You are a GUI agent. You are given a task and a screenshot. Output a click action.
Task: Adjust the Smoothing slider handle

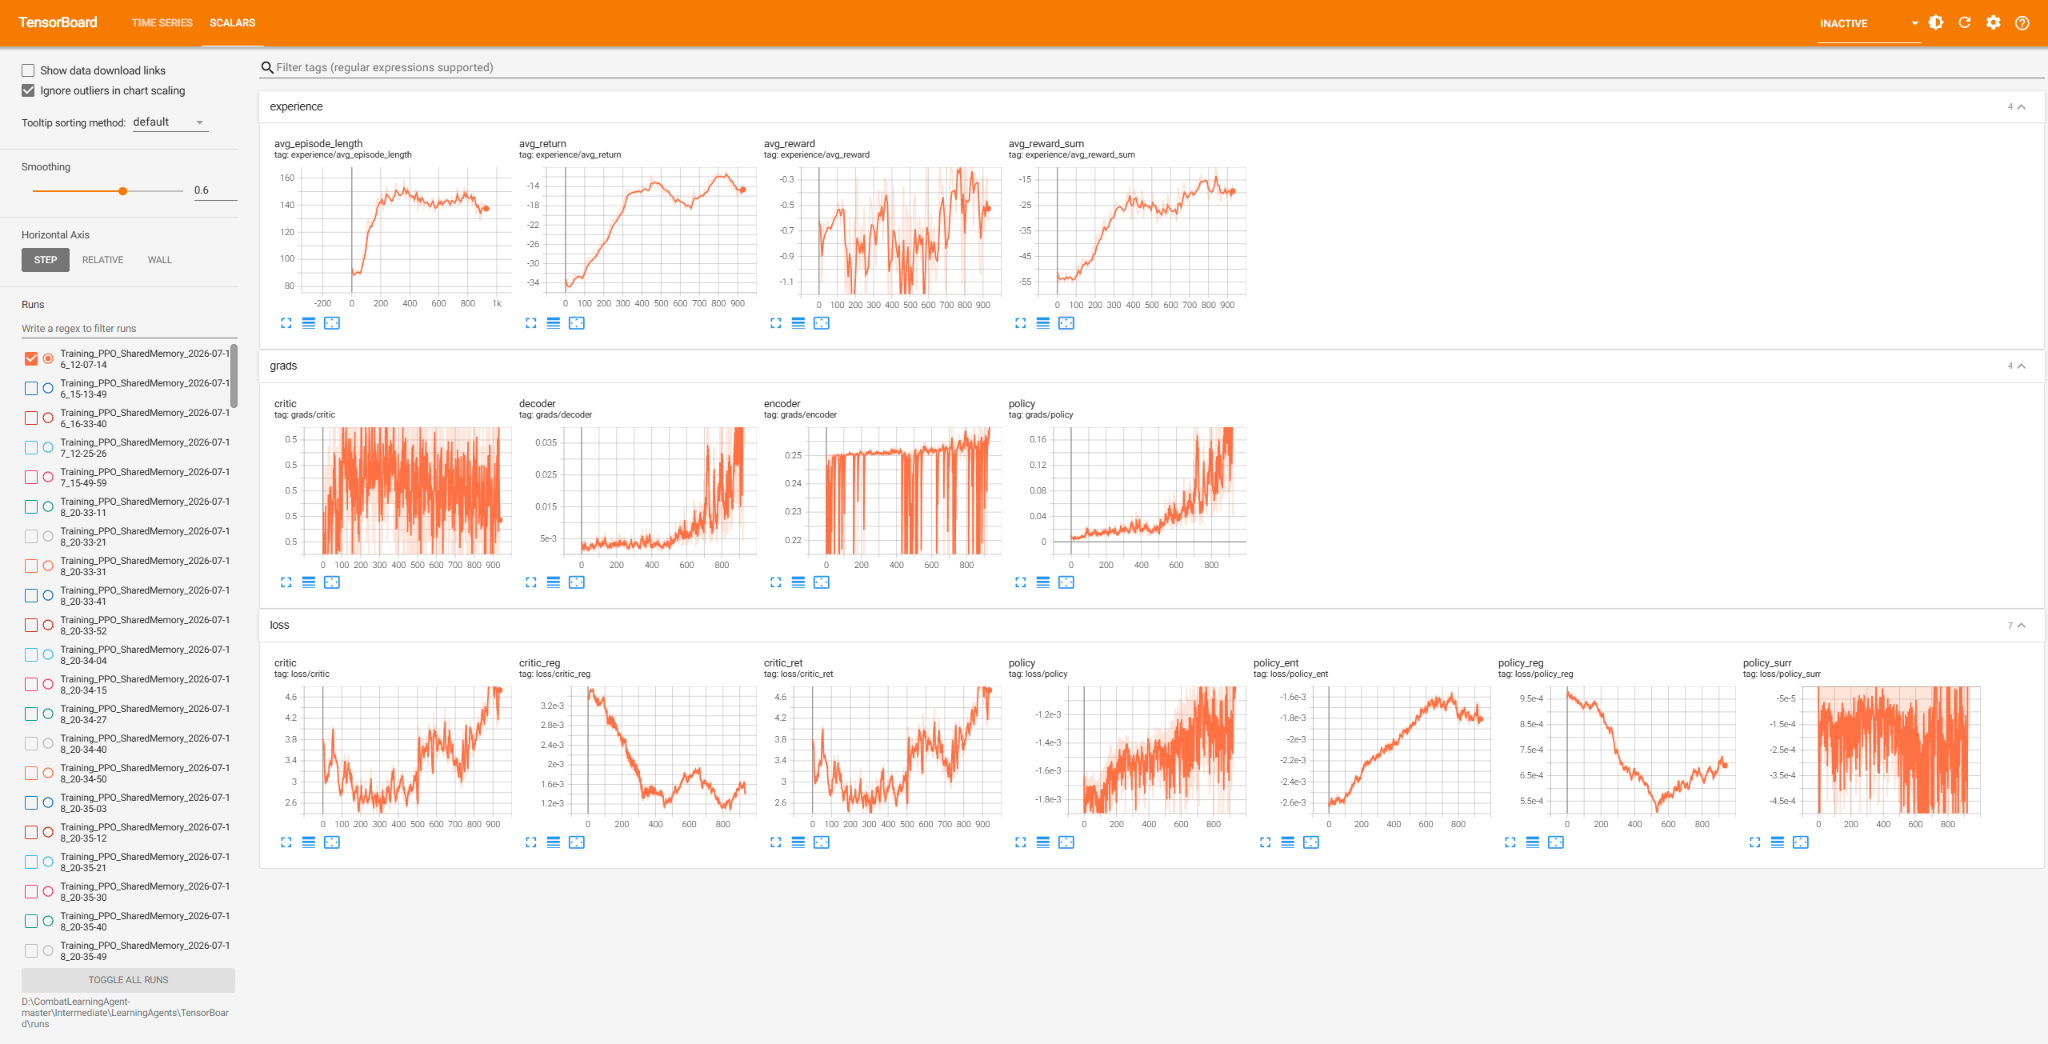[x=122, y=191]
